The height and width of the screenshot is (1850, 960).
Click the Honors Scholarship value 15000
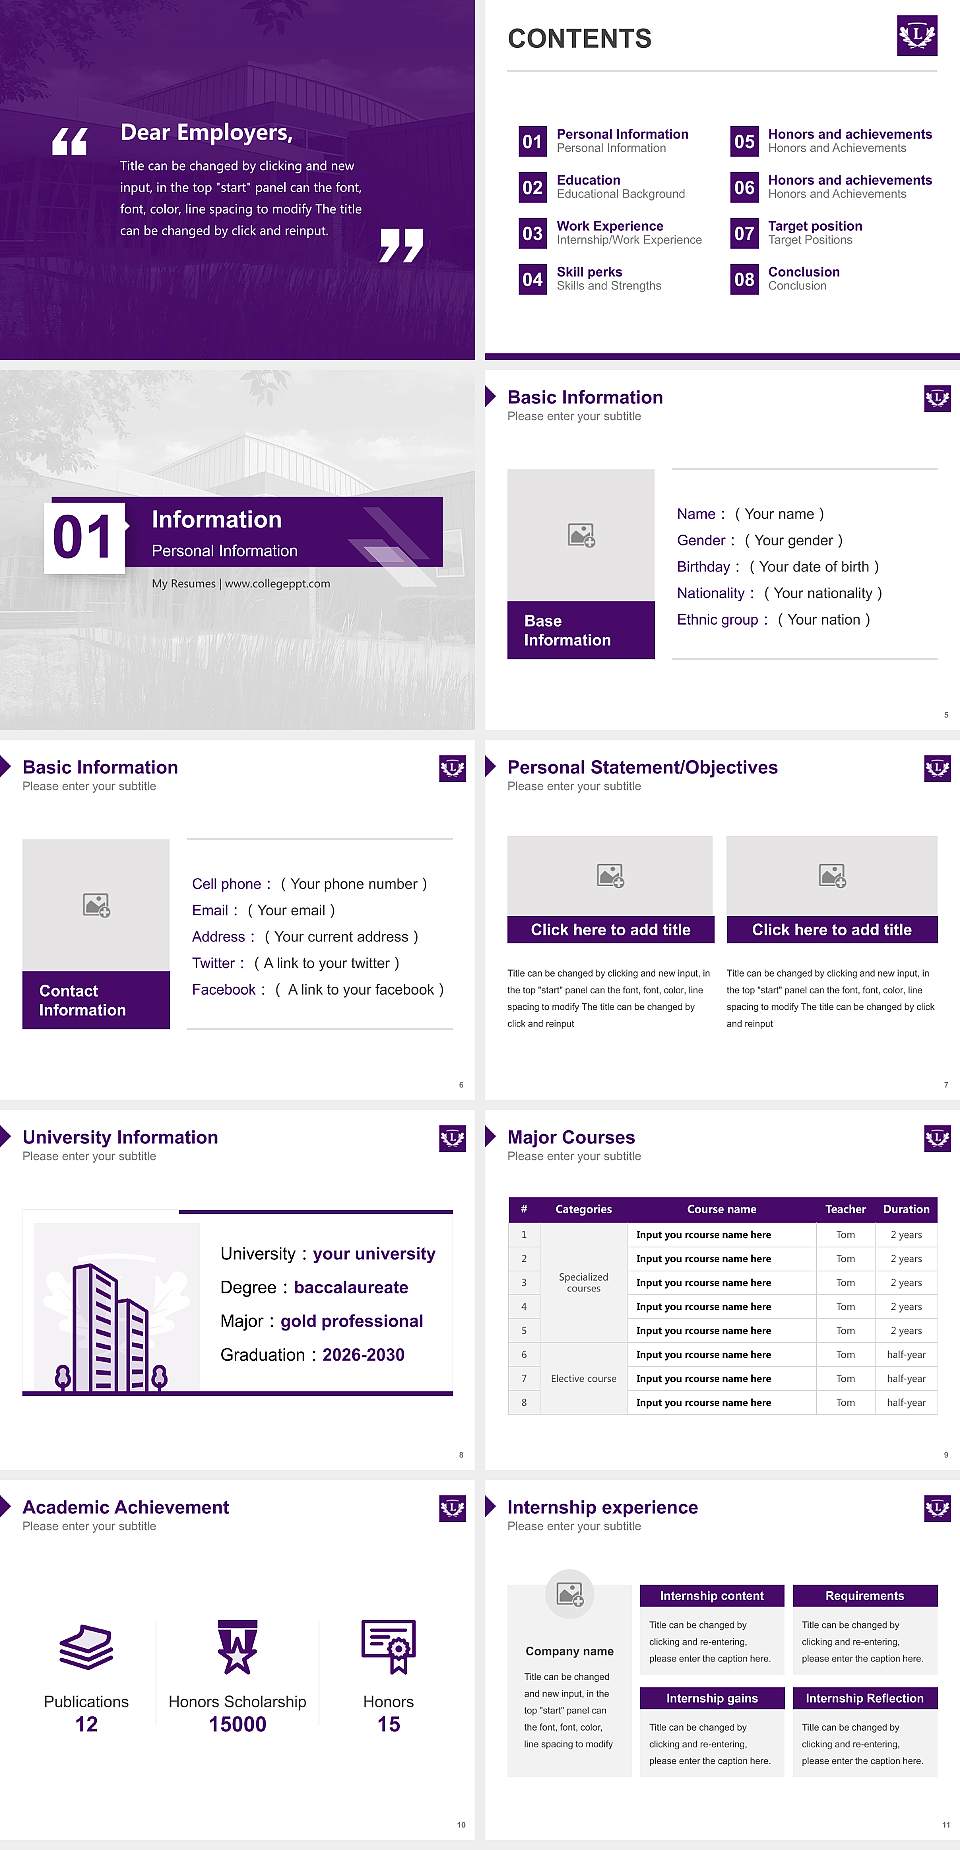[x=237, y=1724]
